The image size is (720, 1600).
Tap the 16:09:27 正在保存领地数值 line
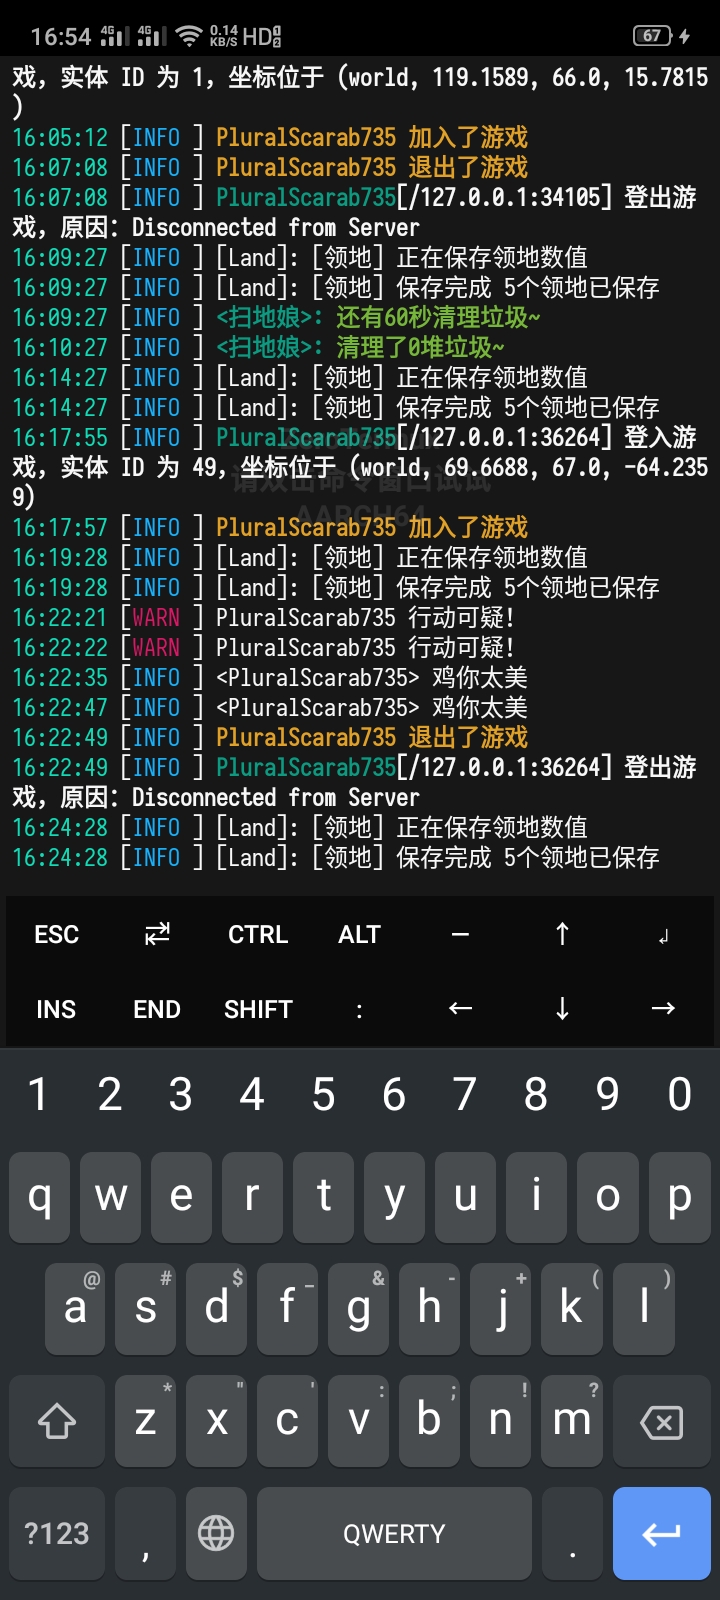pos(300,257)
